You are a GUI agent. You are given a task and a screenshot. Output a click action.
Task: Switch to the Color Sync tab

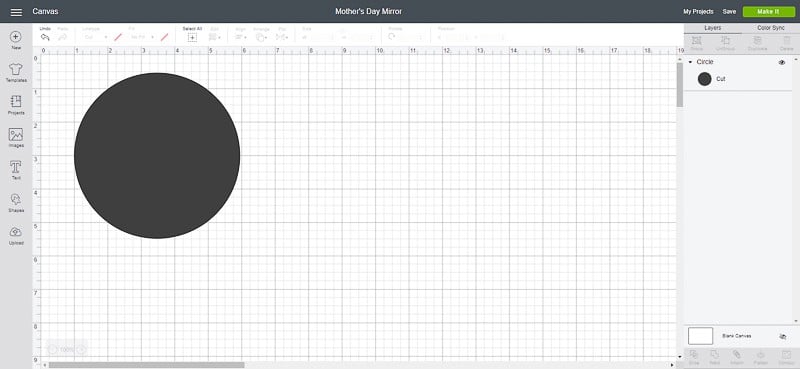770,28
